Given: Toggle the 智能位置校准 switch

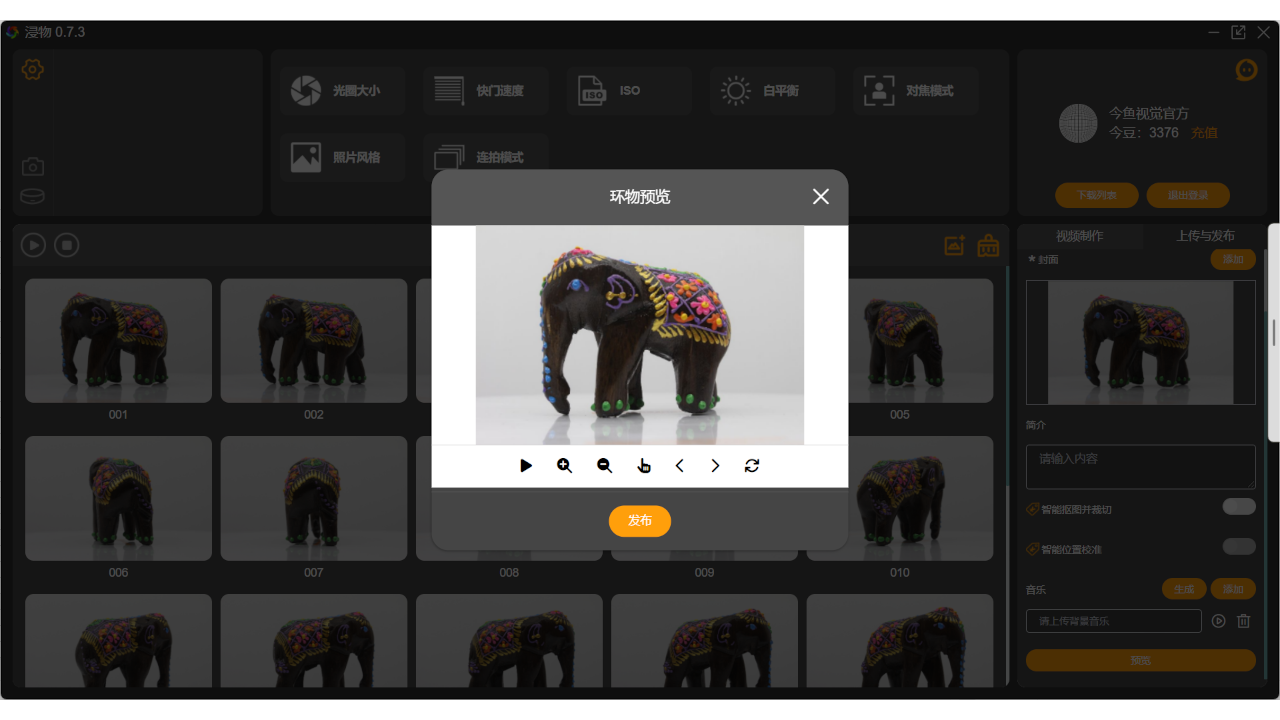Looking at the screenshot, I should [1238, 547].
